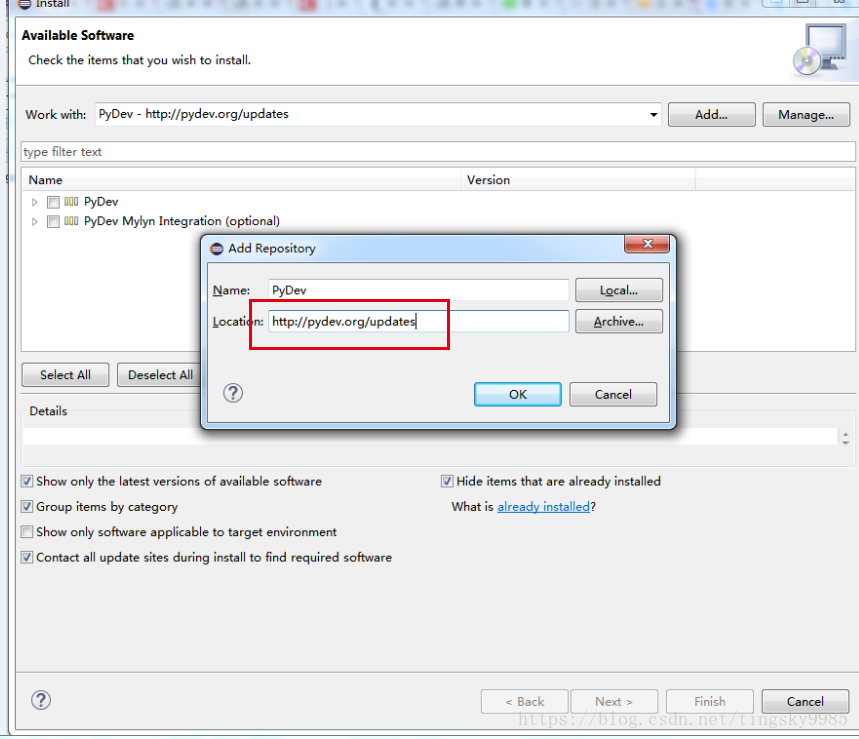Toggle Group items by category checkbox
Screen dimensions: 859x739
click(27, 507)
